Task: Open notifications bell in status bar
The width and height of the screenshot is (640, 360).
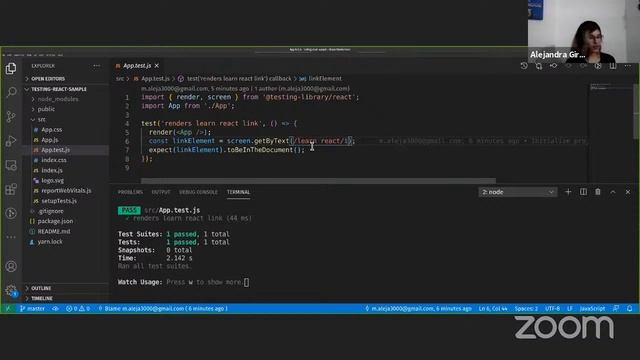Action: point(630,309)
